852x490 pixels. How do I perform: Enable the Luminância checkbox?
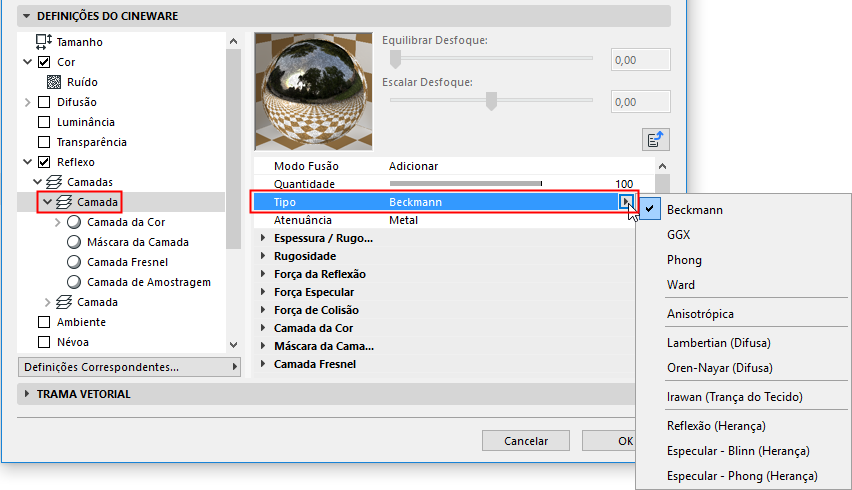click(44, 122)
